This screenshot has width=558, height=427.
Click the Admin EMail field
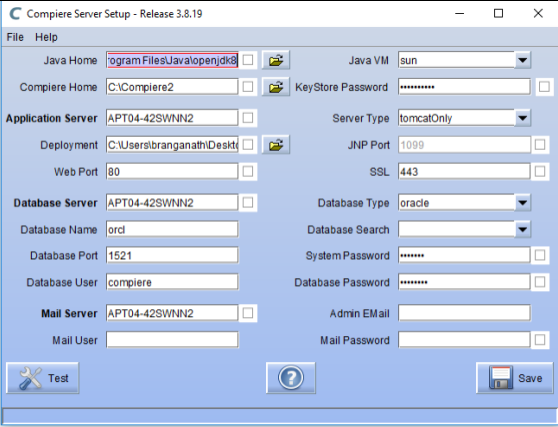pos(464,313)
